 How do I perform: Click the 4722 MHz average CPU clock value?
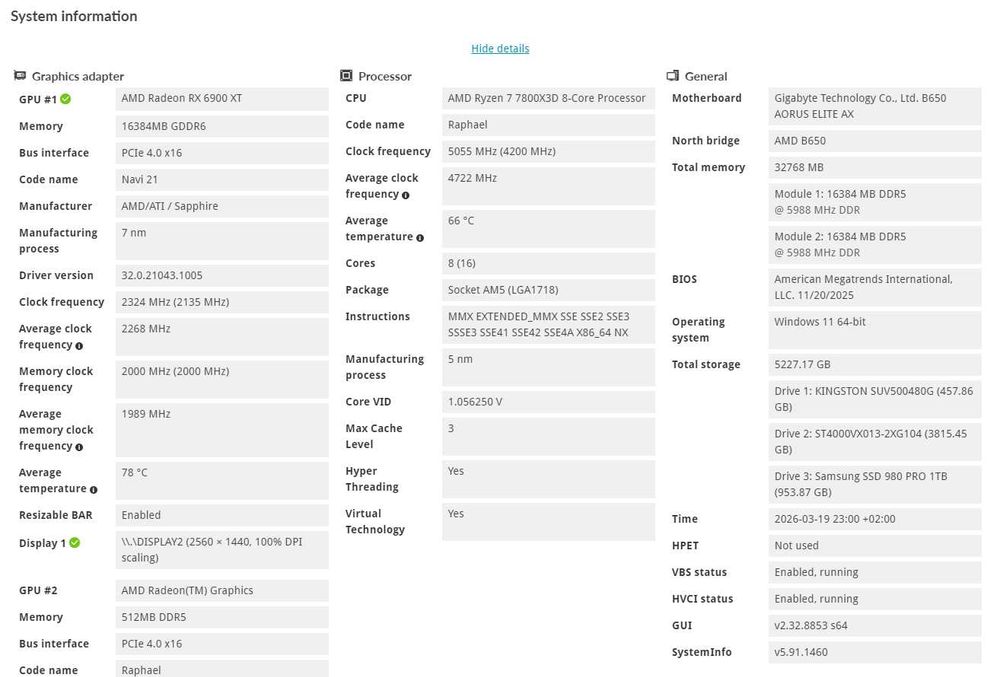click(x=548, y=186)
